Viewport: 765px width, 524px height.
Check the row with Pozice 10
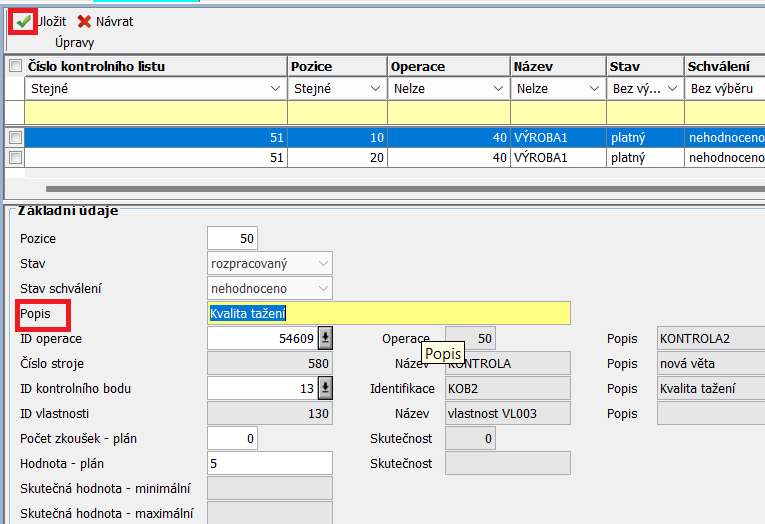pyautogui.click(x=15, y=137)
